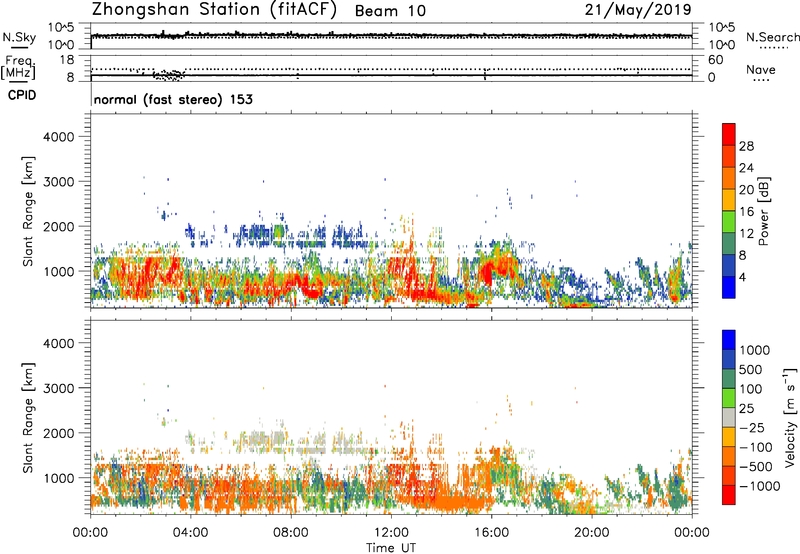This screenshot has width=800, height=554.
Task: Click the "-1000" label on velocity colorbar
Action: pyautogui.click(x=759, y=486)
